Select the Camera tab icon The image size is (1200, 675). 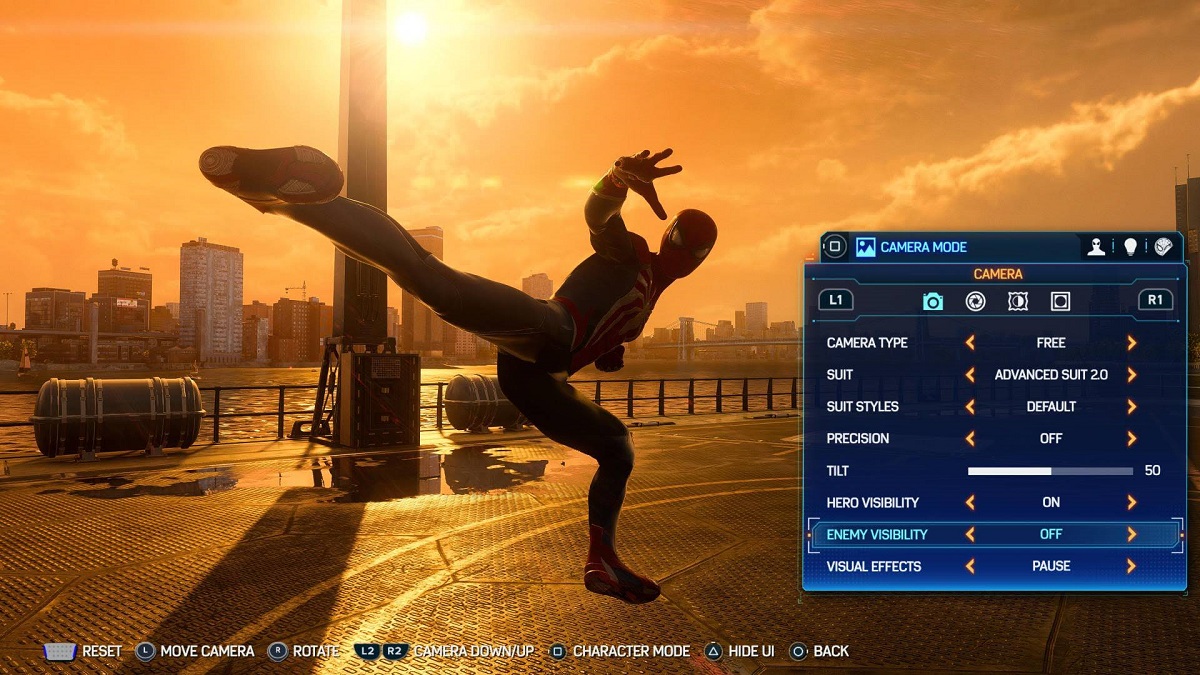coord(933,301)
